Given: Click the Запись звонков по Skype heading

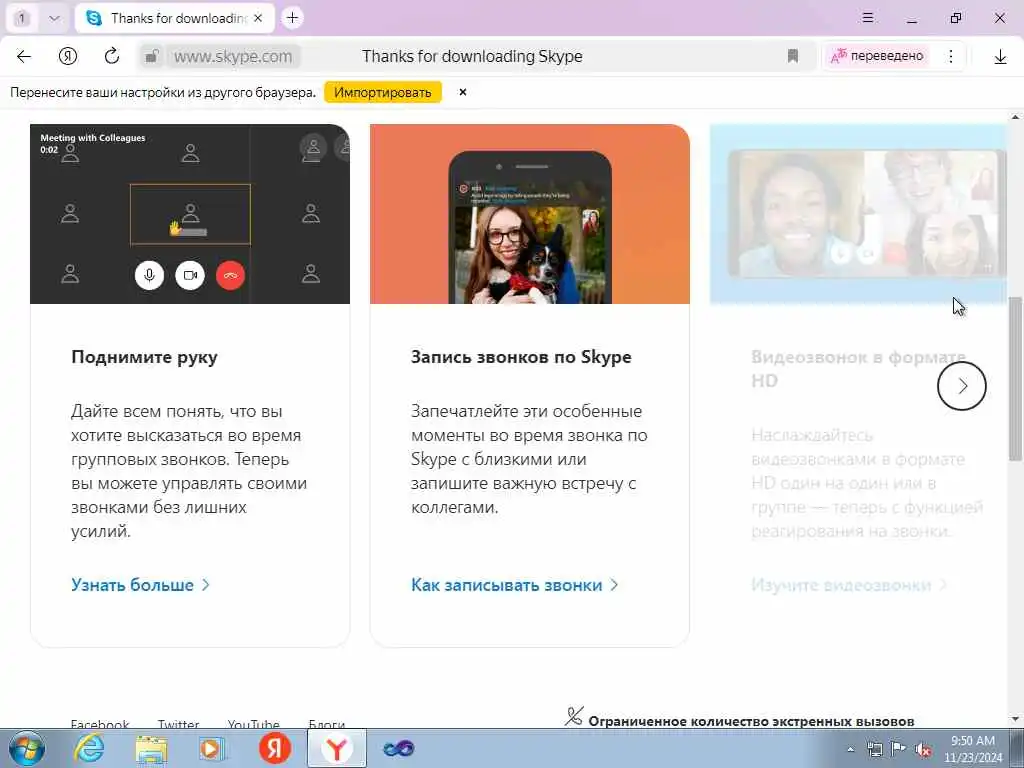Looking at the screenshot, I should (521, 357).
